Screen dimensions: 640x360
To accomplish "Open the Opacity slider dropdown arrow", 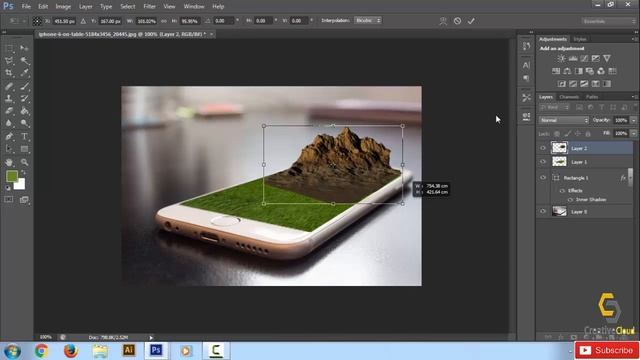I will point(633,120).
